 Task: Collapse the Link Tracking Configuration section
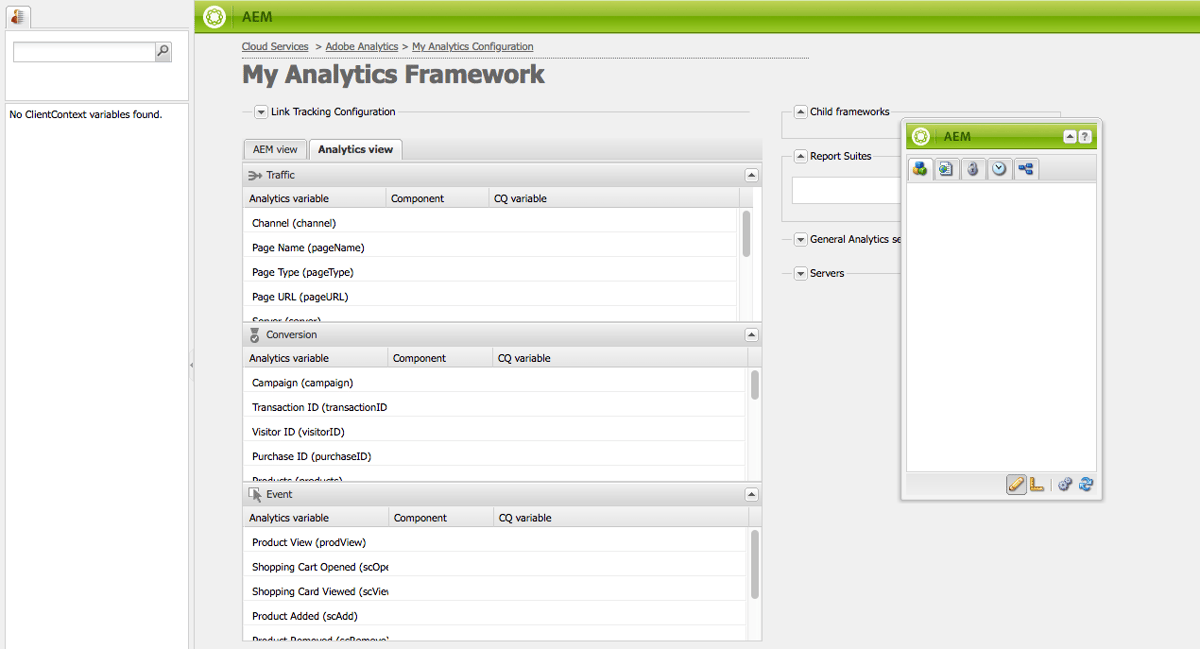pyautogui.click(x=261, y=112)
